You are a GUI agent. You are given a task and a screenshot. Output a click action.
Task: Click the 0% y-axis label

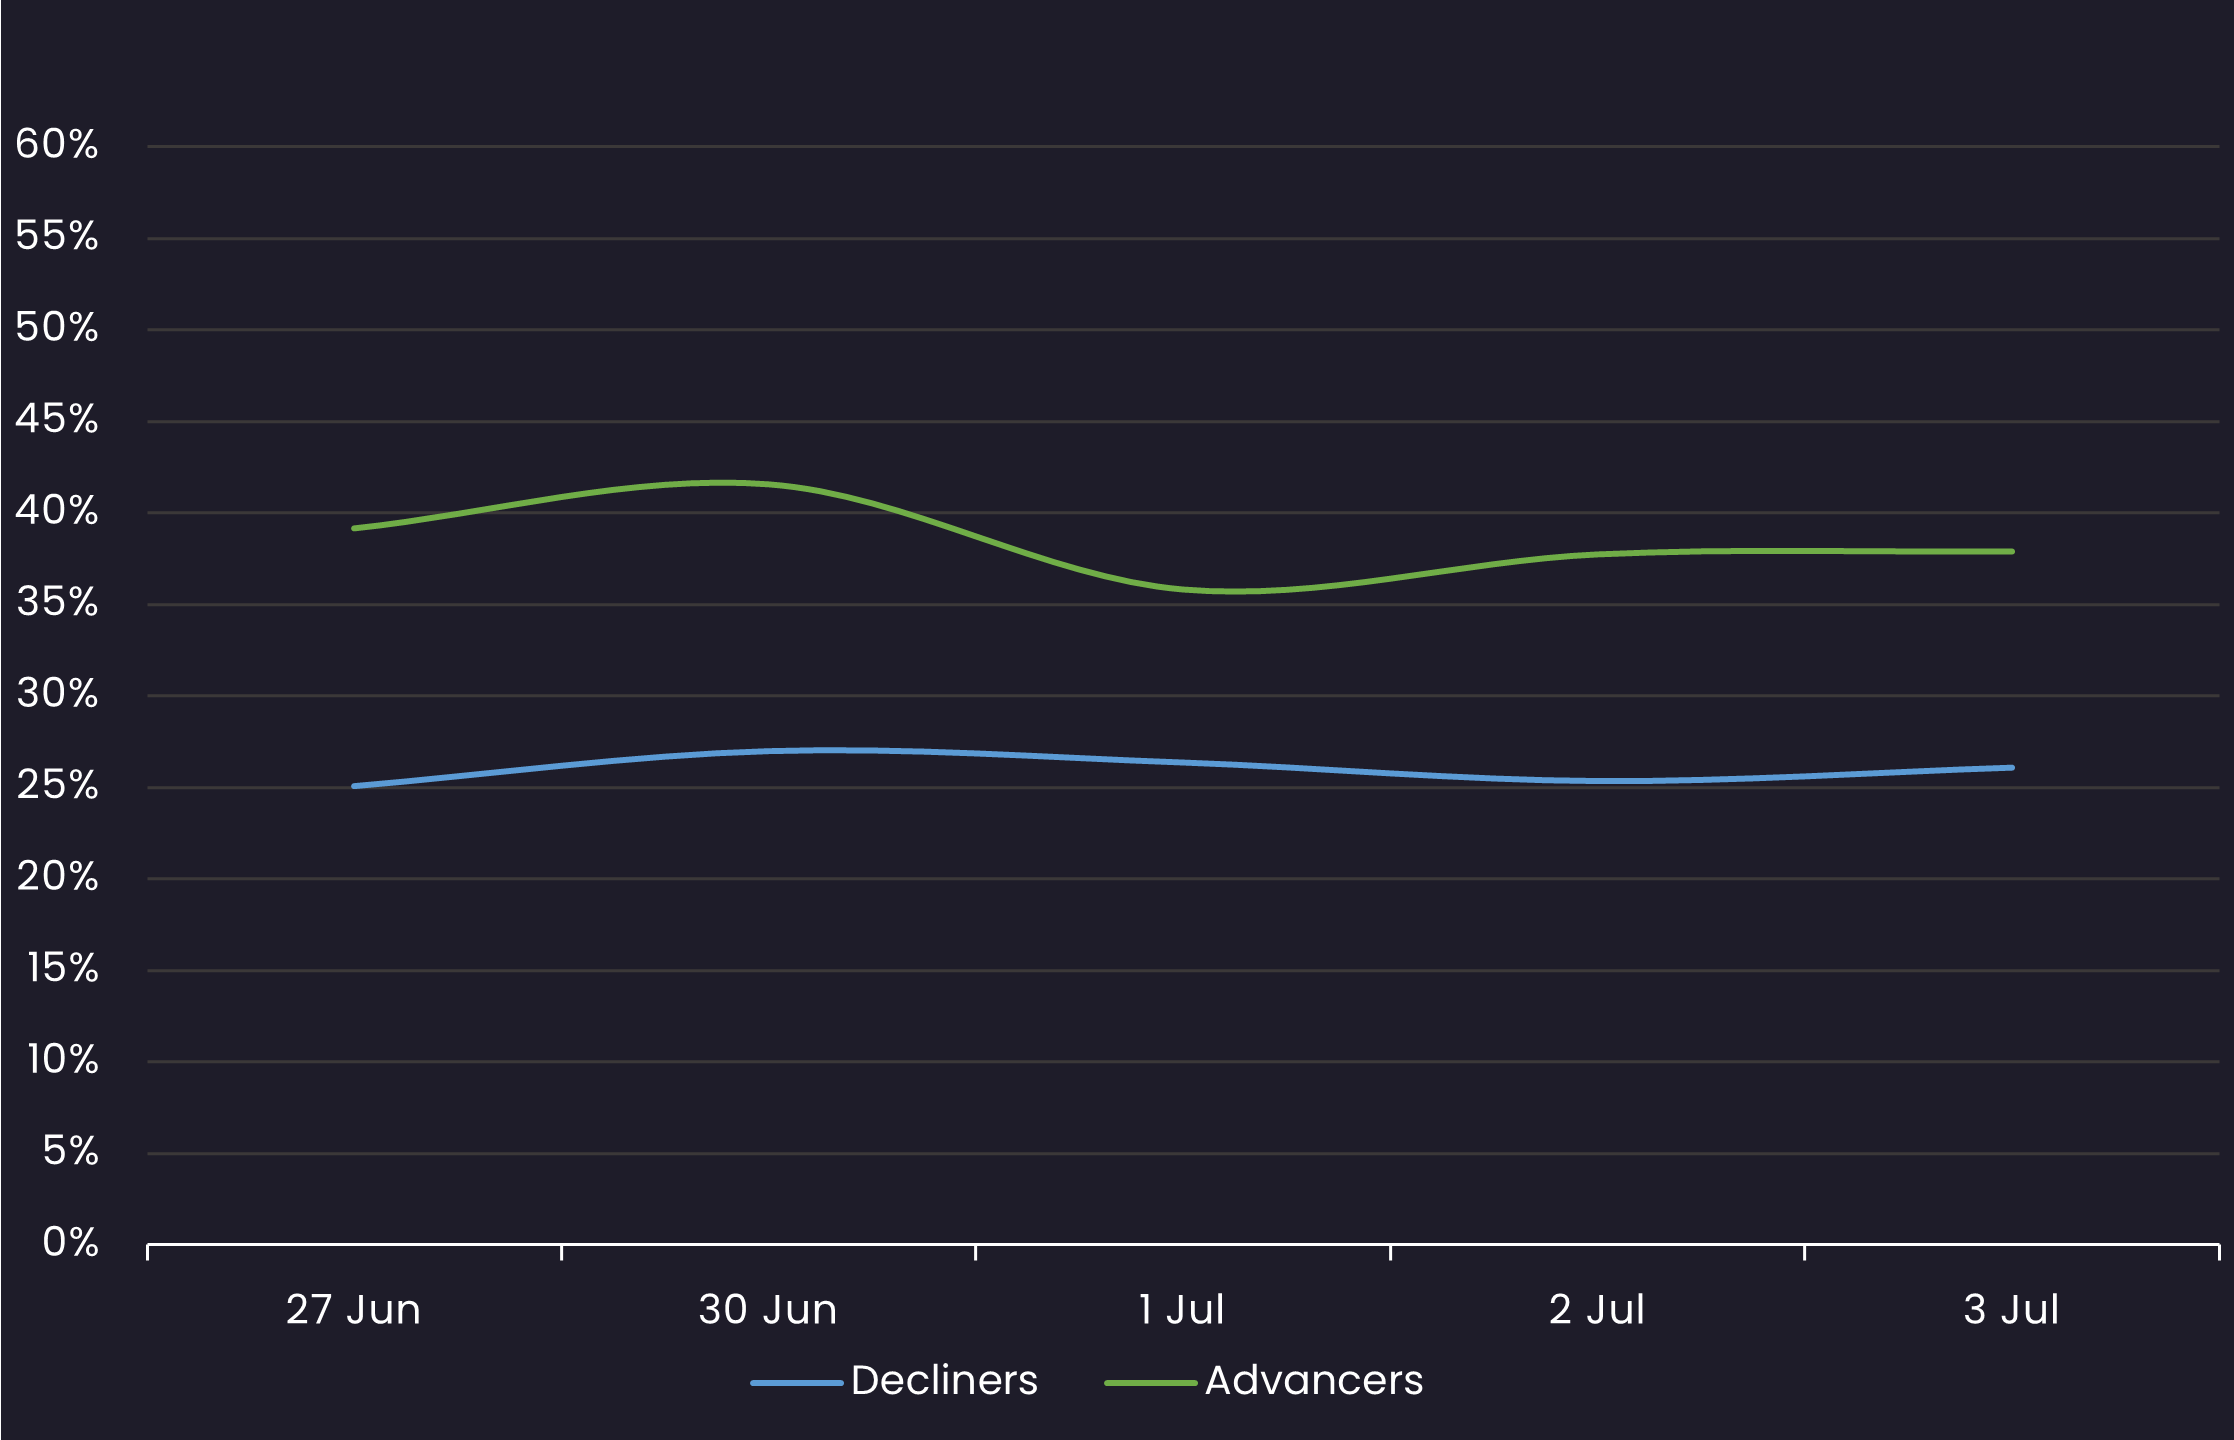[x=70, y=1243]
